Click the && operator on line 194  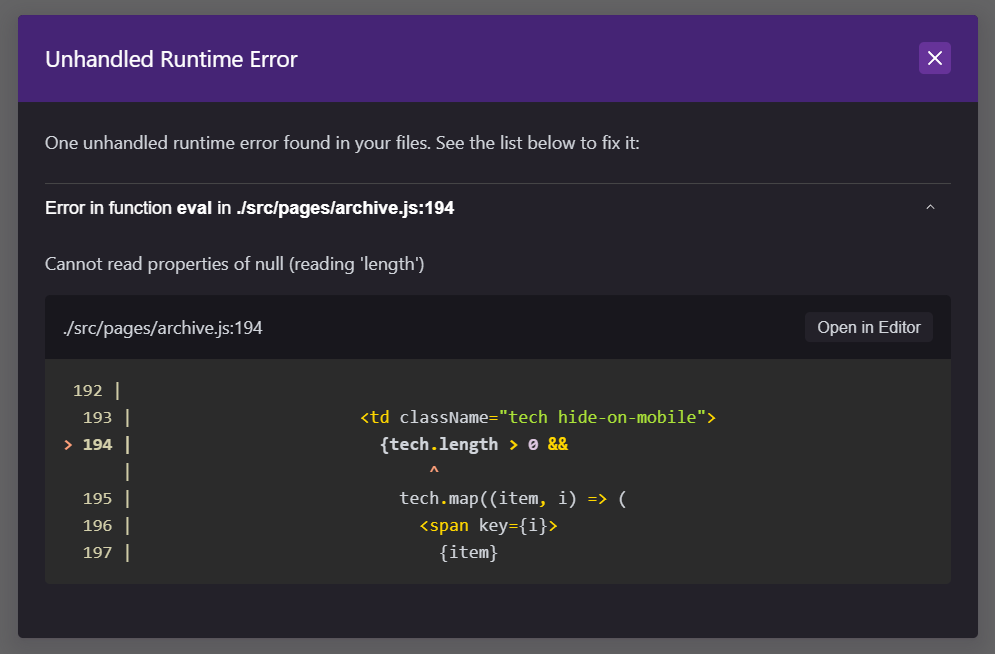pyautogui.click(x=557, y=444)
